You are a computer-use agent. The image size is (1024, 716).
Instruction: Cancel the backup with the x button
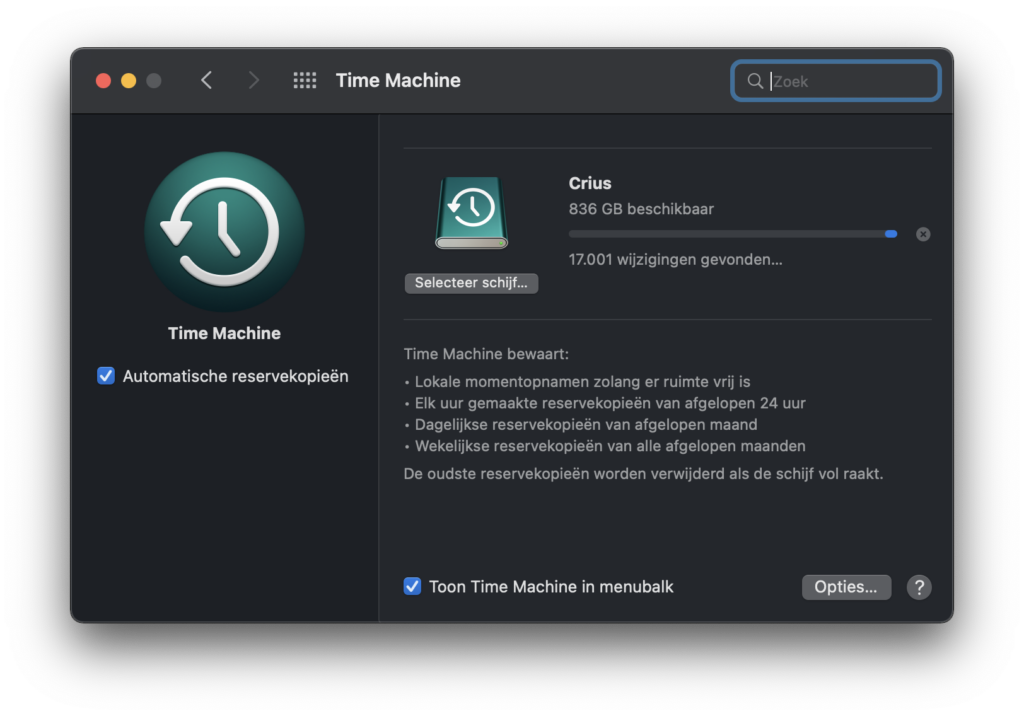point(923,234)
